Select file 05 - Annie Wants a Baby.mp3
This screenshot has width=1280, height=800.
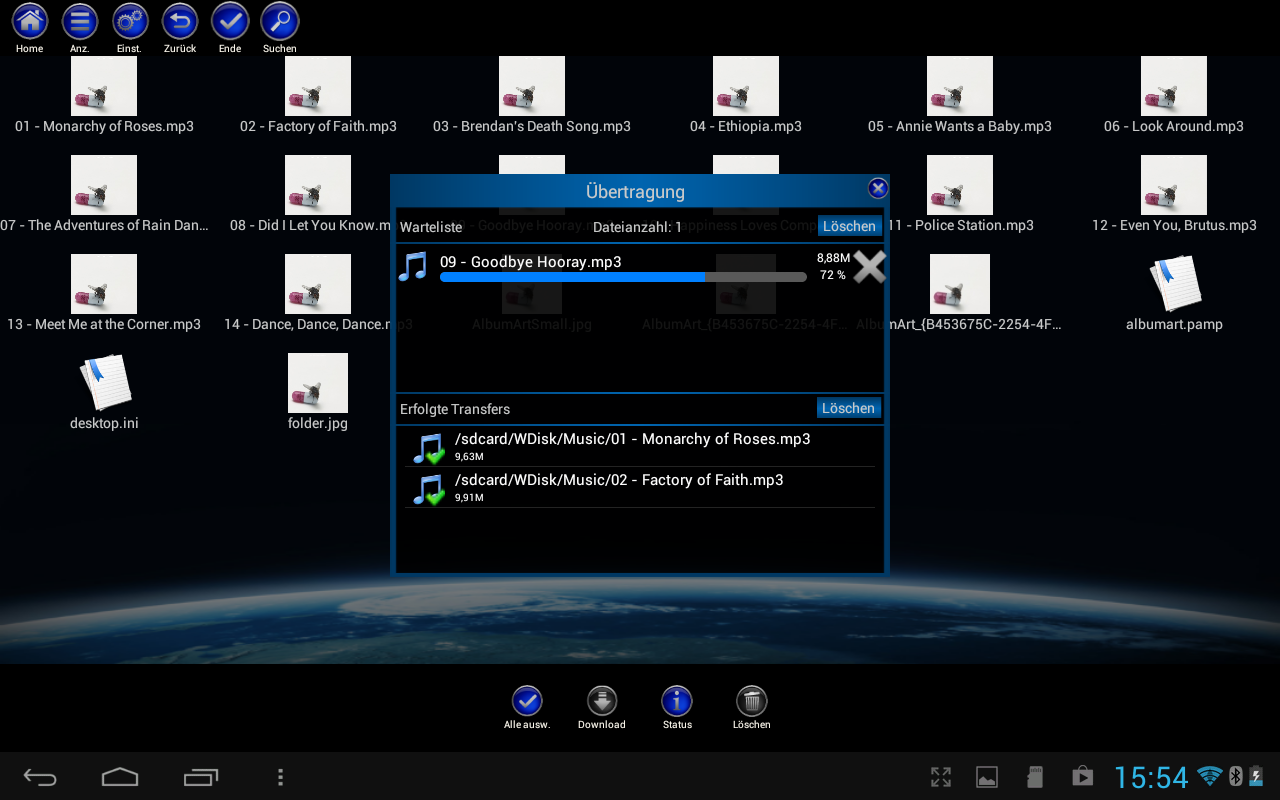click(960, 96)
